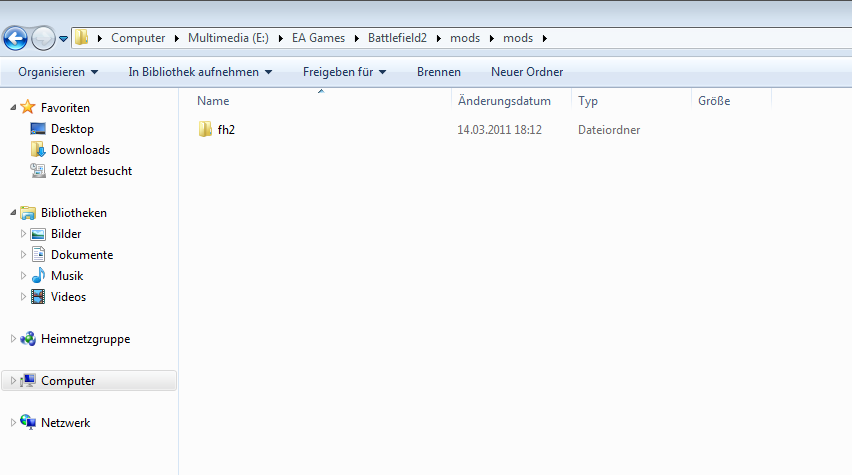The image size is (852, 475).
Task: Open the Organisieren menu
Action: point(58,72)
